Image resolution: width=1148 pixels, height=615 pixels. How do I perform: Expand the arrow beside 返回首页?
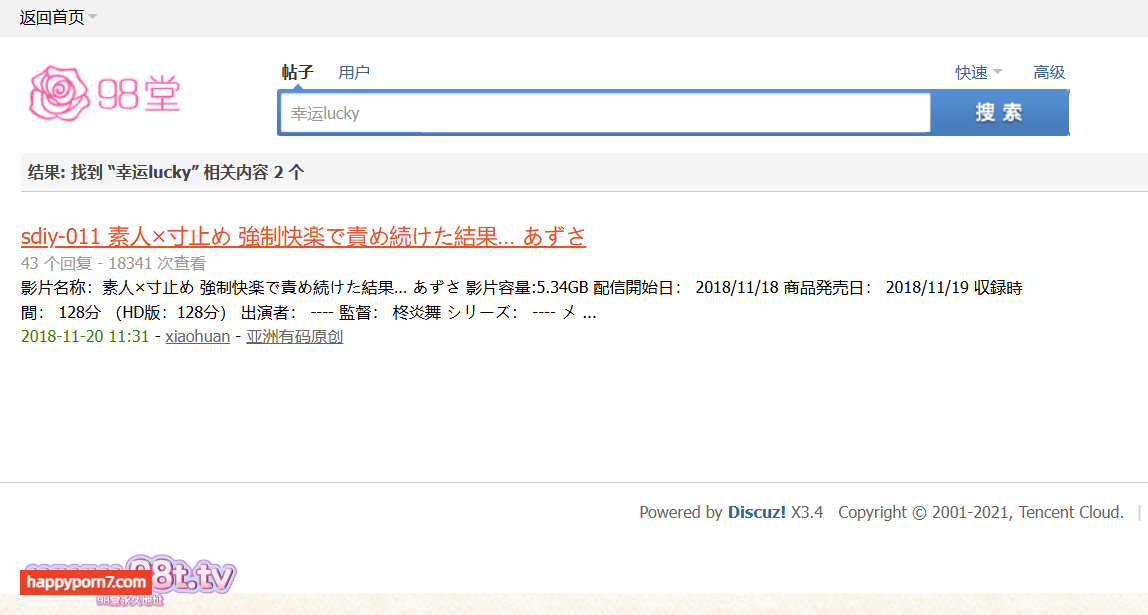[x=93, y=17]
